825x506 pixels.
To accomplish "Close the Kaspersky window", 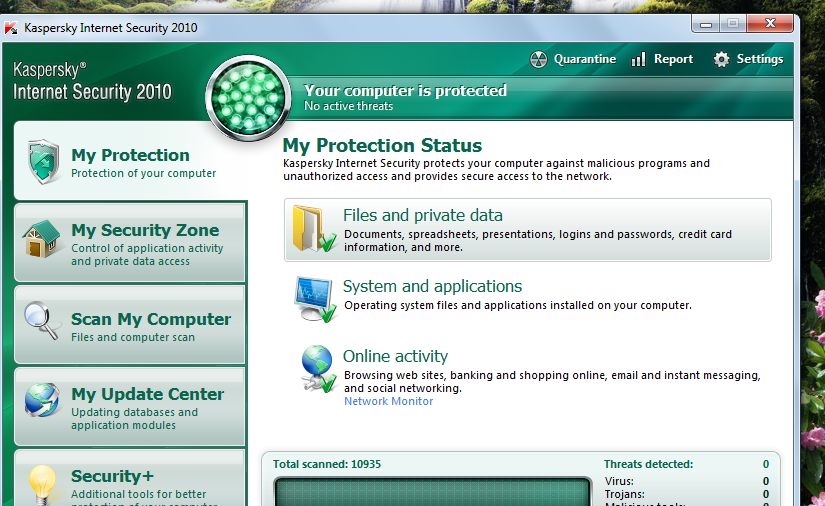I will pyautogui.click(x=770, y=23).
